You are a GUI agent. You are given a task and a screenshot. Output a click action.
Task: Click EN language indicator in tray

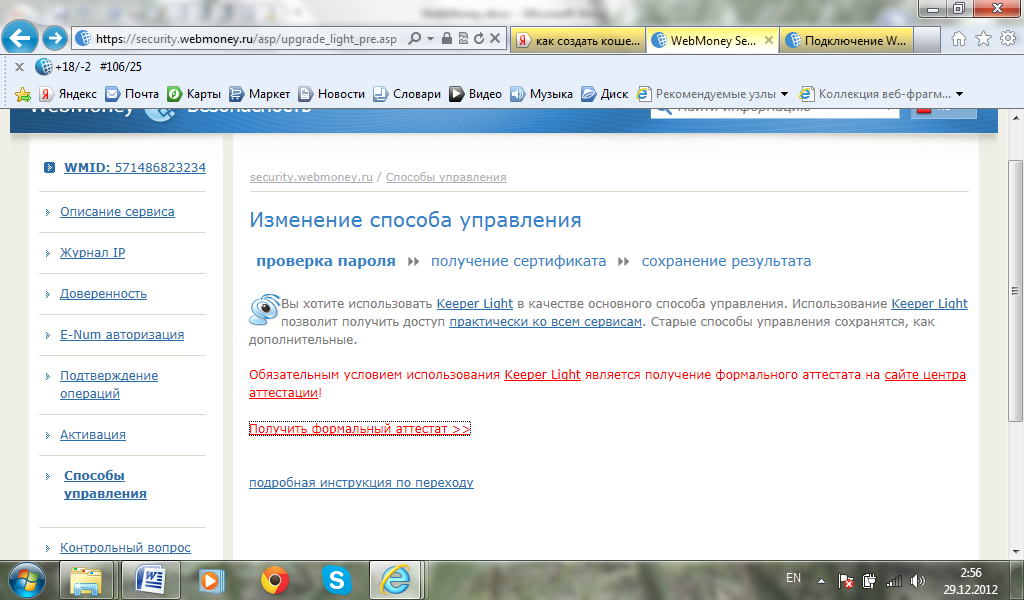[x=793, y=578]
